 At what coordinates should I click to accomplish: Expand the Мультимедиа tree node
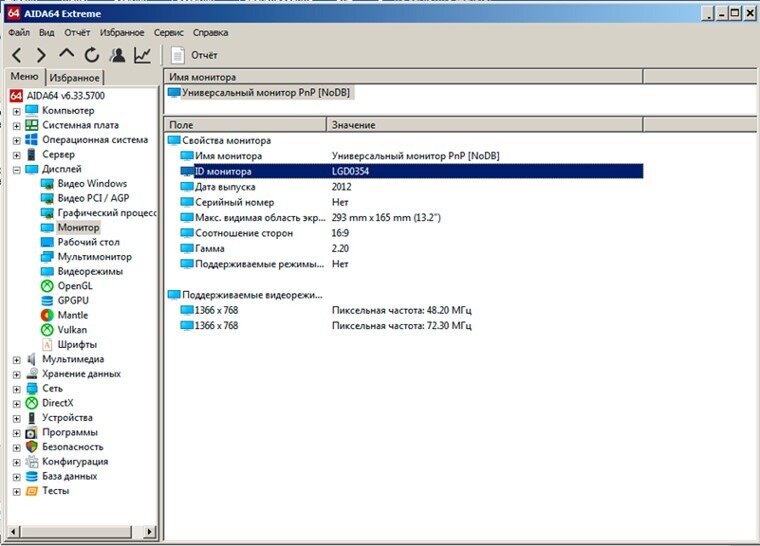[x=16, y=360]
